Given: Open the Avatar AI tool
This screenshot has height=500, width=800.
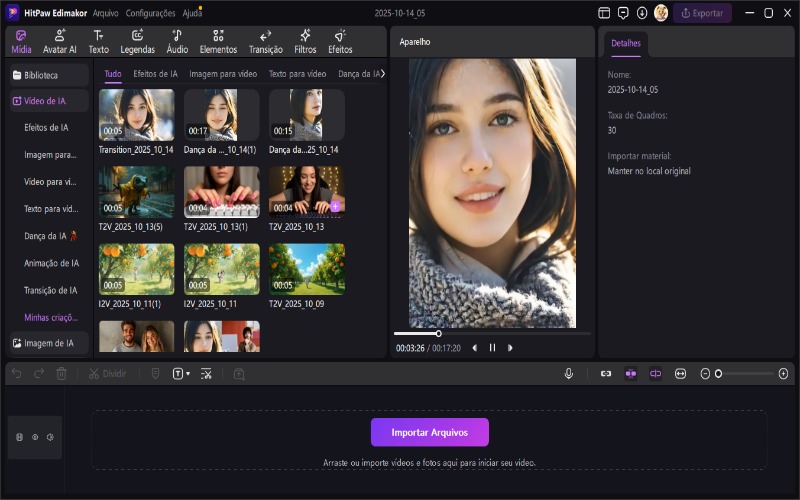Looking at the screenshot, I should pyautogui.click(x=59, y=40).
